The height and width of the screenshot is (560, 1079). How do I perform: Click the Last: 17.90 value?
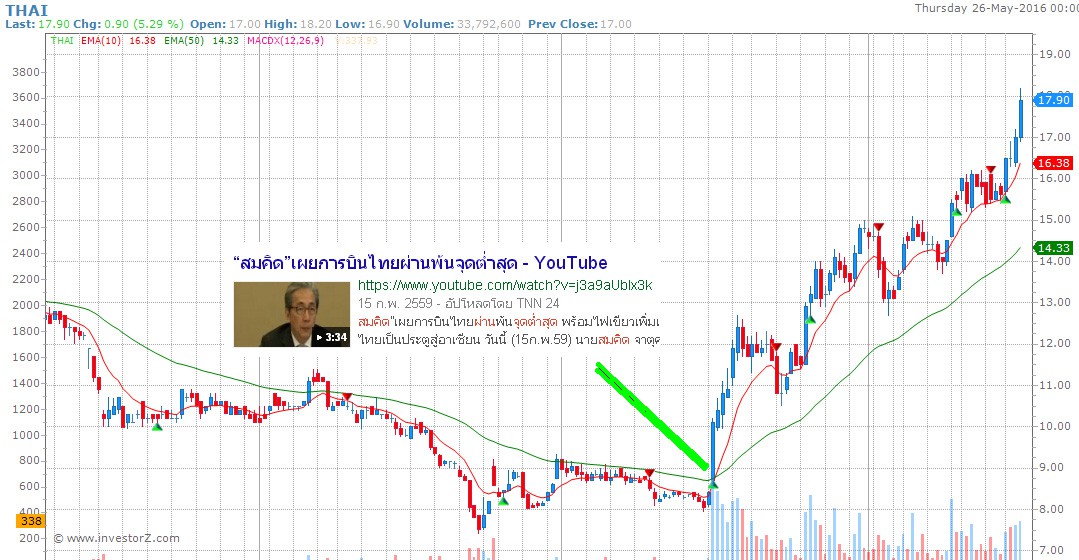(x=36, y=24)
